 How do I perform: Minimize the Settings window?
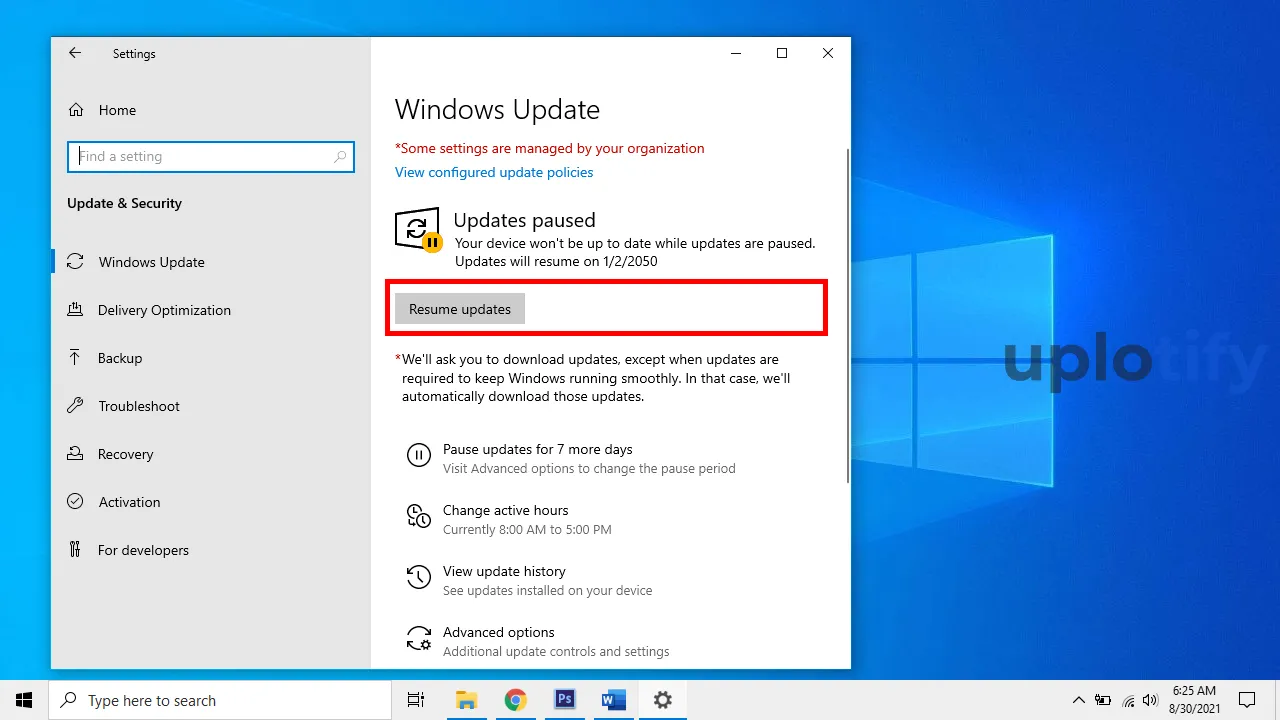pos(736,53)
